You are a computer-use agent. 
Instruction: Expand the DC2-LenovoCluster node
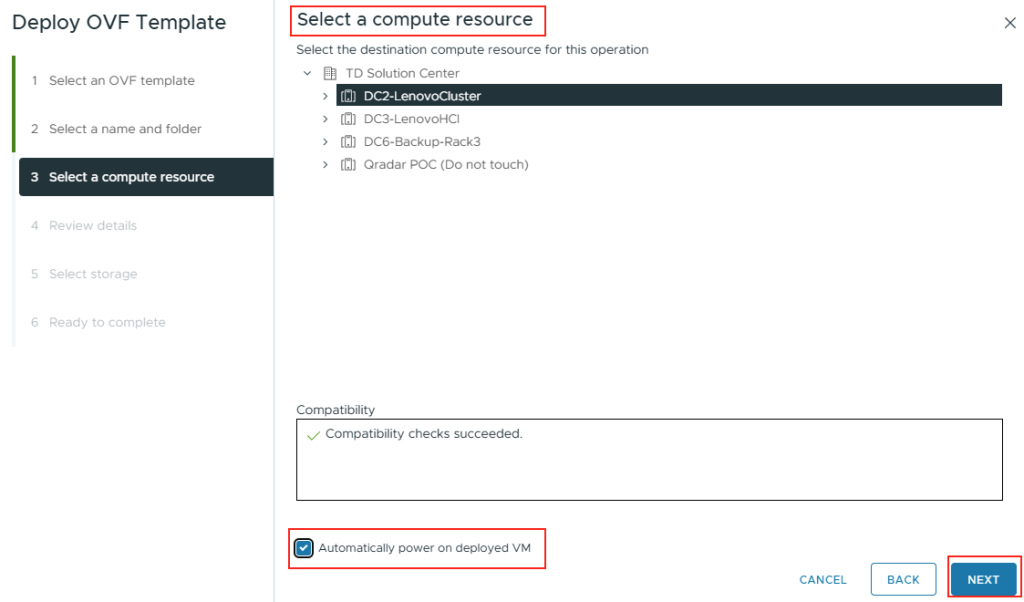[x=326, y=96]
